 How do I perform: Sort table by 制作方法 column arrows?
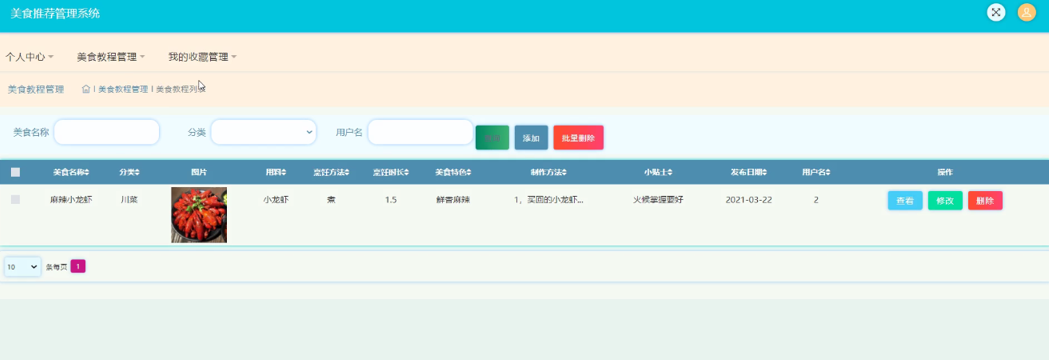tap(565, 173)
